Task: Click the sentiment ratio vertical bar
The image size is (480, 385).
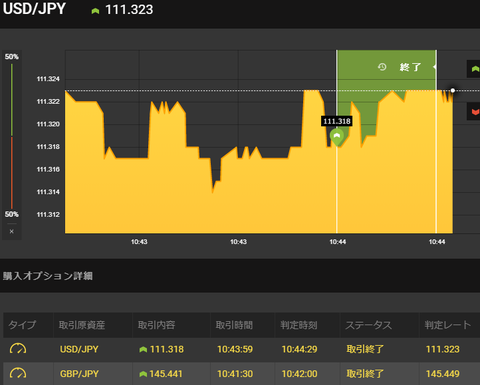Action: coord(12,136)
